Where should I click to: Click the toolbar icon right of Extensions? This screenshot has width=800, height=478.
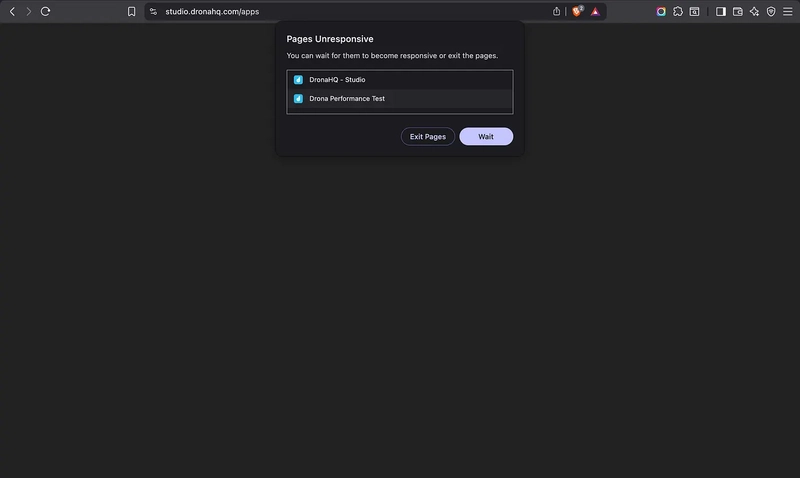click(694, 11)
